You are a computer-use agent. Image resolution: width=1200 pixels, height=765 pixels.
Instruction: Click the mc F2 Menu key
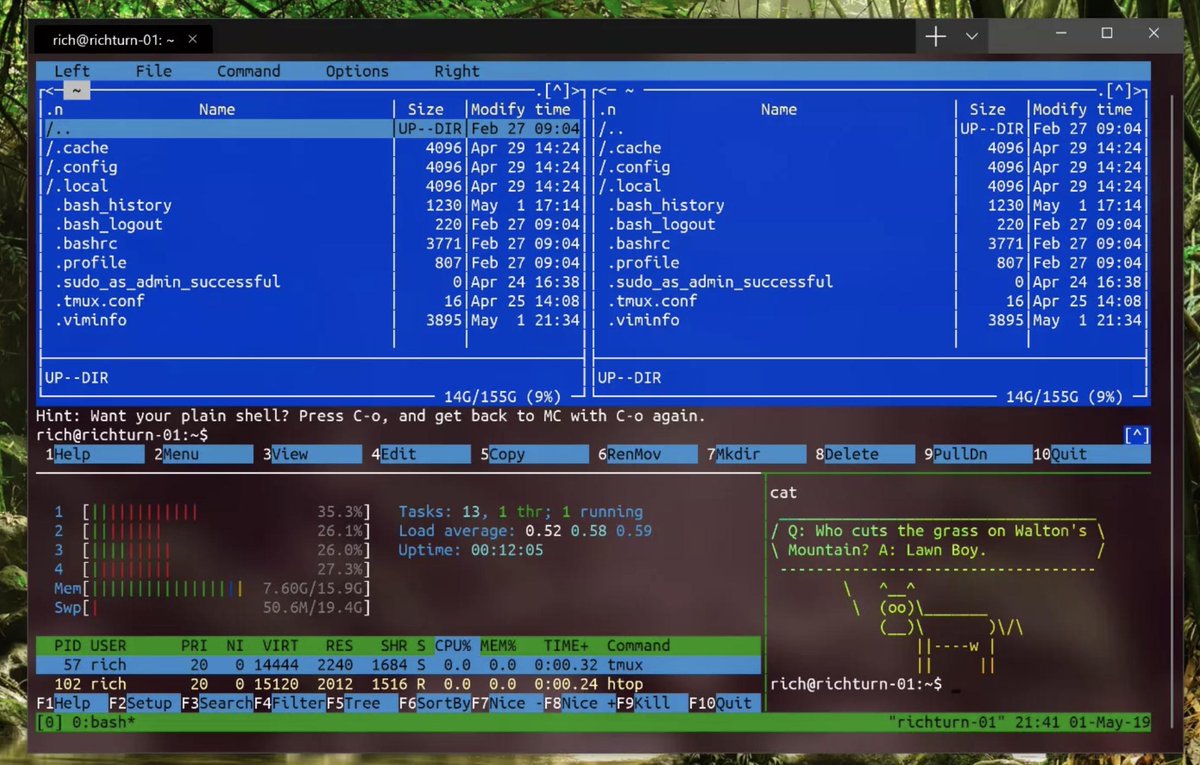coord(203,454)
